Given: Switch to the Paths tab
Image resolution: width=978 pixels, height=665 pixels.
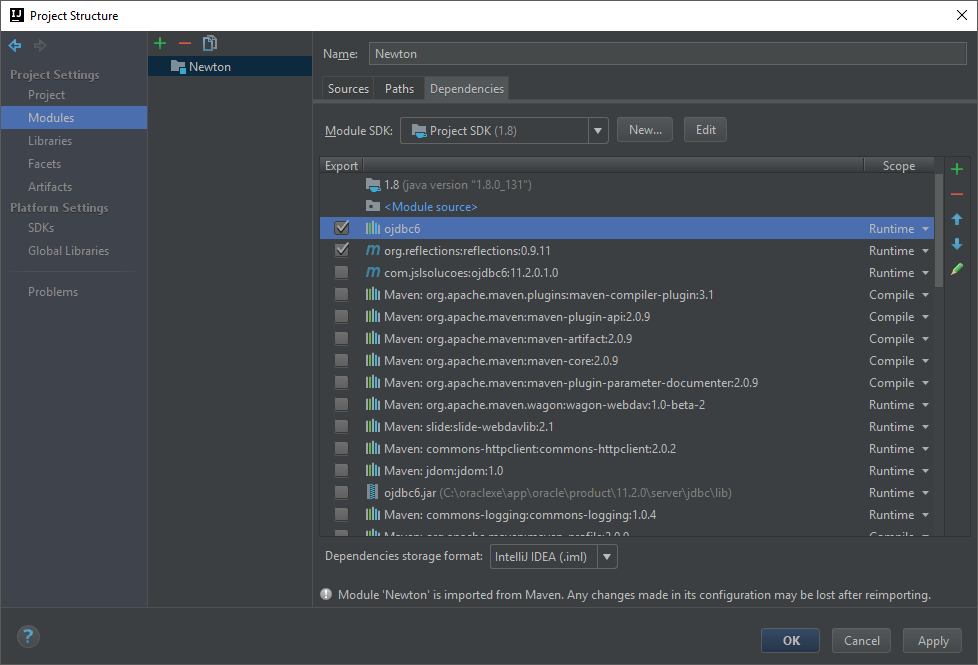Looking at the screenshot, I should pos(399,89).
